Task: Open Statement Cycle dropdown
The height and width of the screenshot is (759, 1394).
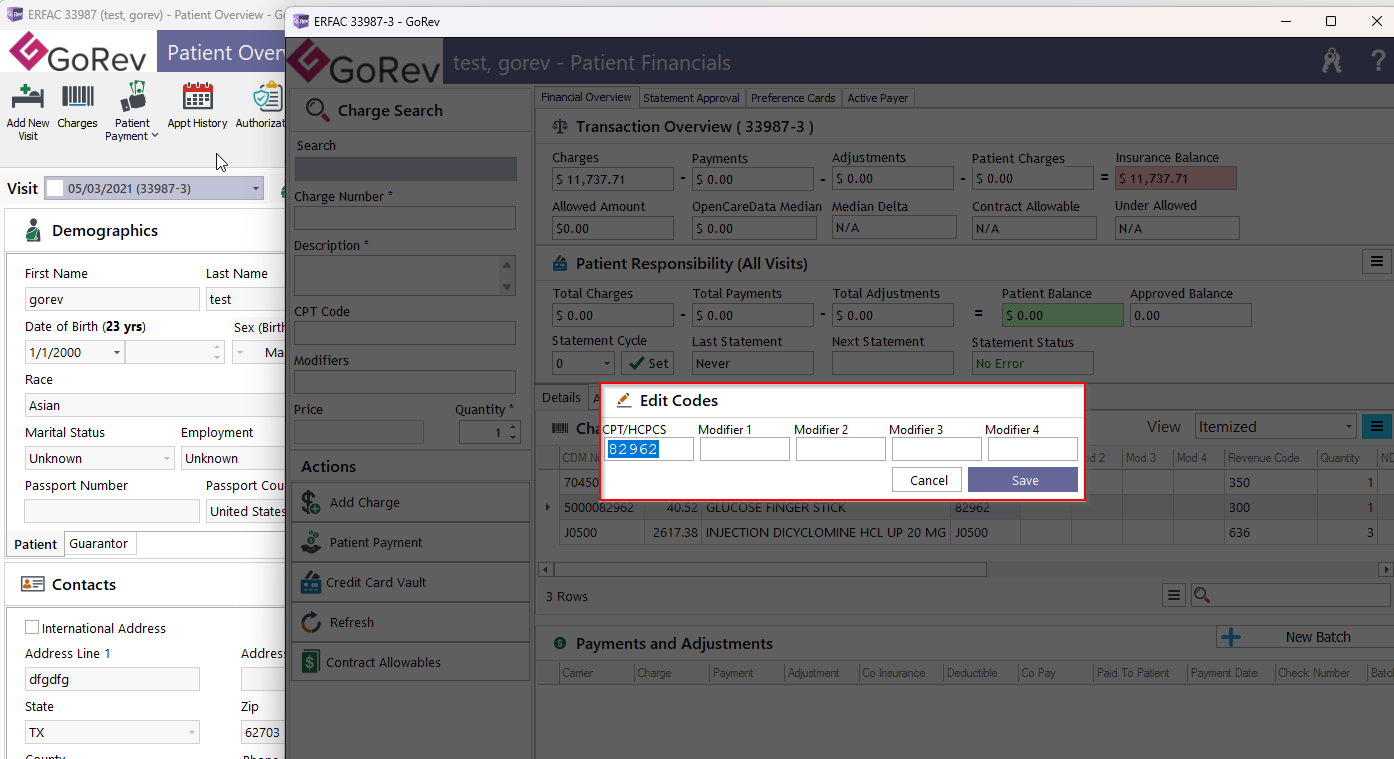Action: pos(606,364)
